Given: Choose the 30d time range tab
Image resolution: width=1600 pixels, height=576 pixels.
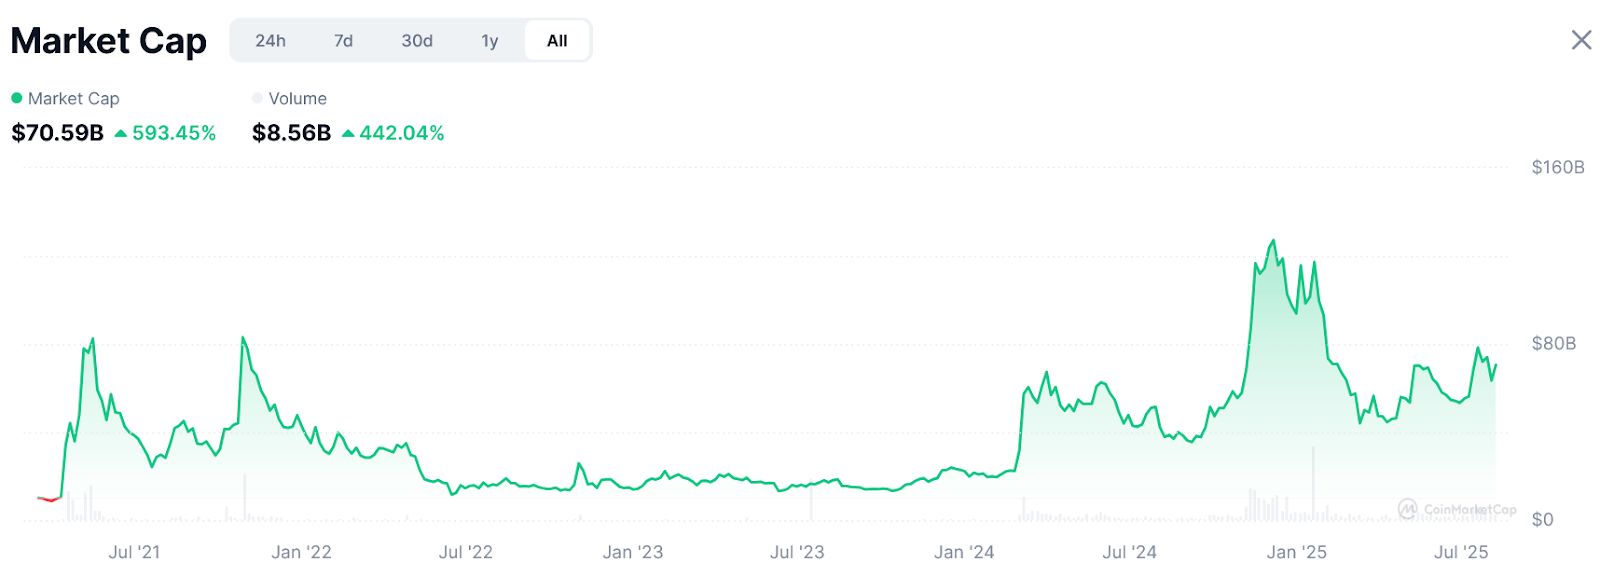Looking at the screenshot, I should tap(417, 41).
